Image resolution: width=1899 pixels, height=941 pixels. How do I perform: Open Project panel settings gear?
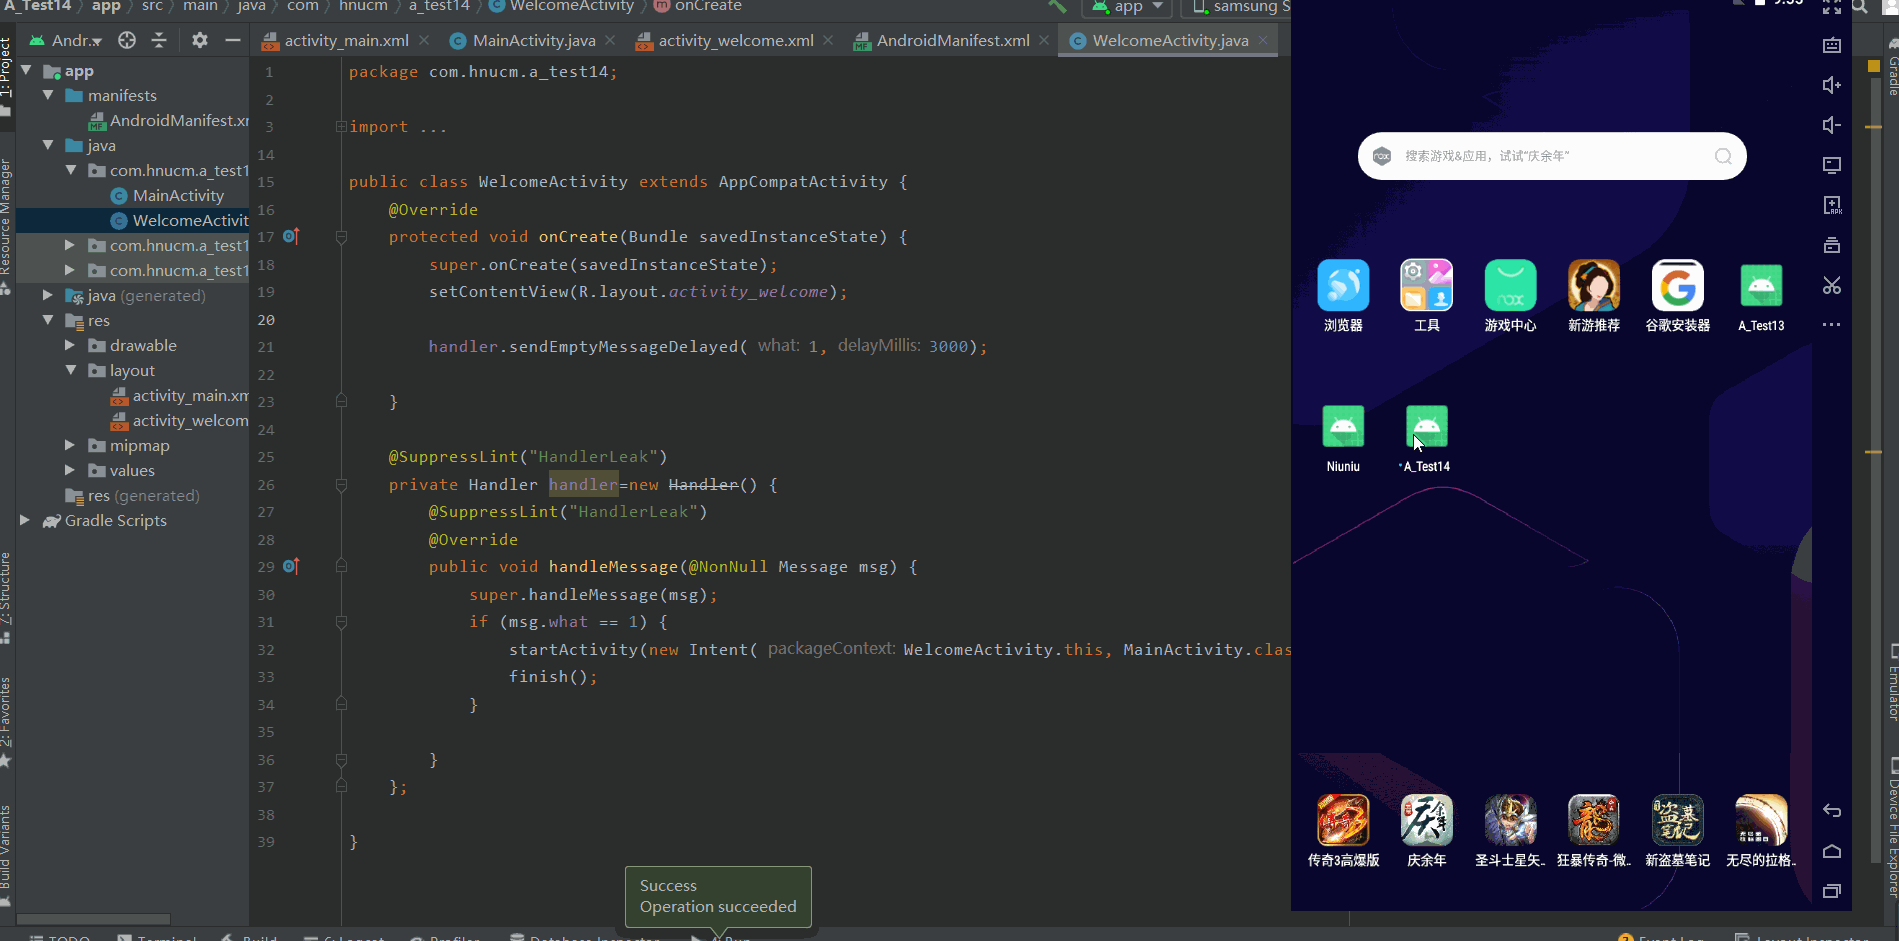[200, 40]
